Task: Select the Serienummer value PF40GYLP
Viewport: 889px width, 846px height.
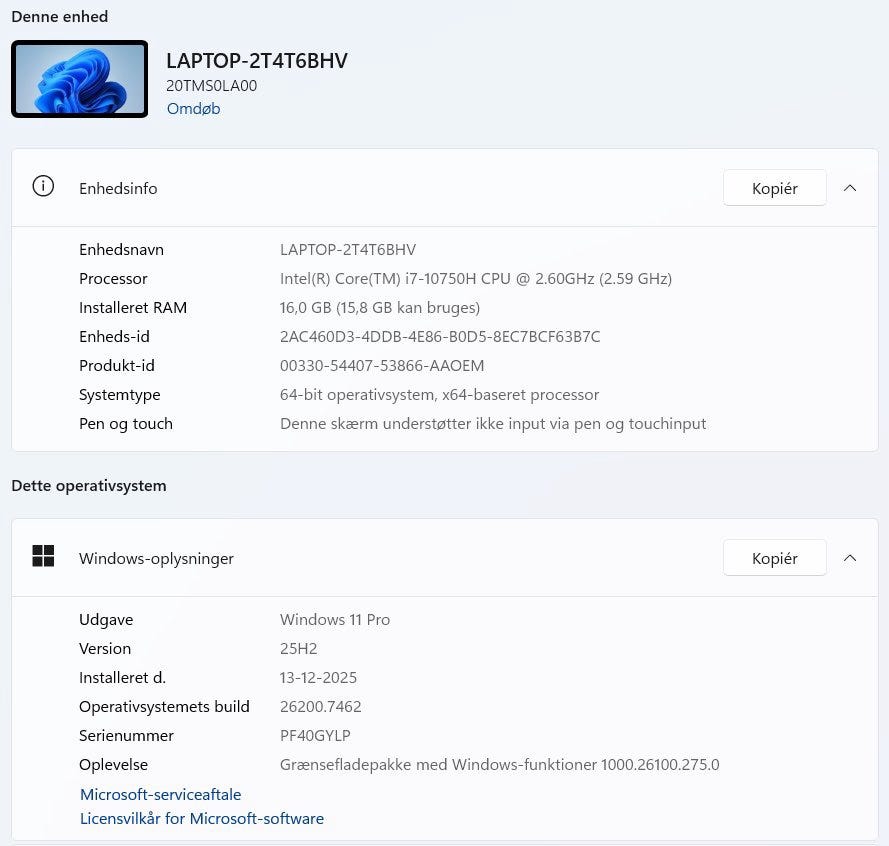Action: [315, 735]
